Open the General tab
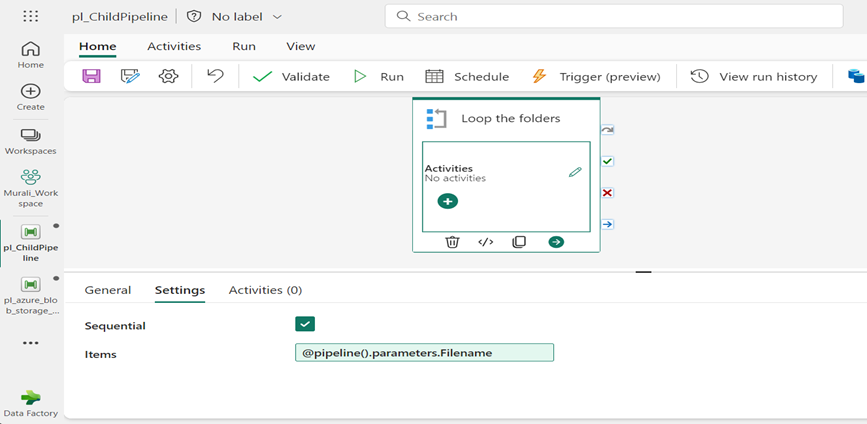Image resolution: width=867 pixels, height=424 pixels. pos(108,290)
